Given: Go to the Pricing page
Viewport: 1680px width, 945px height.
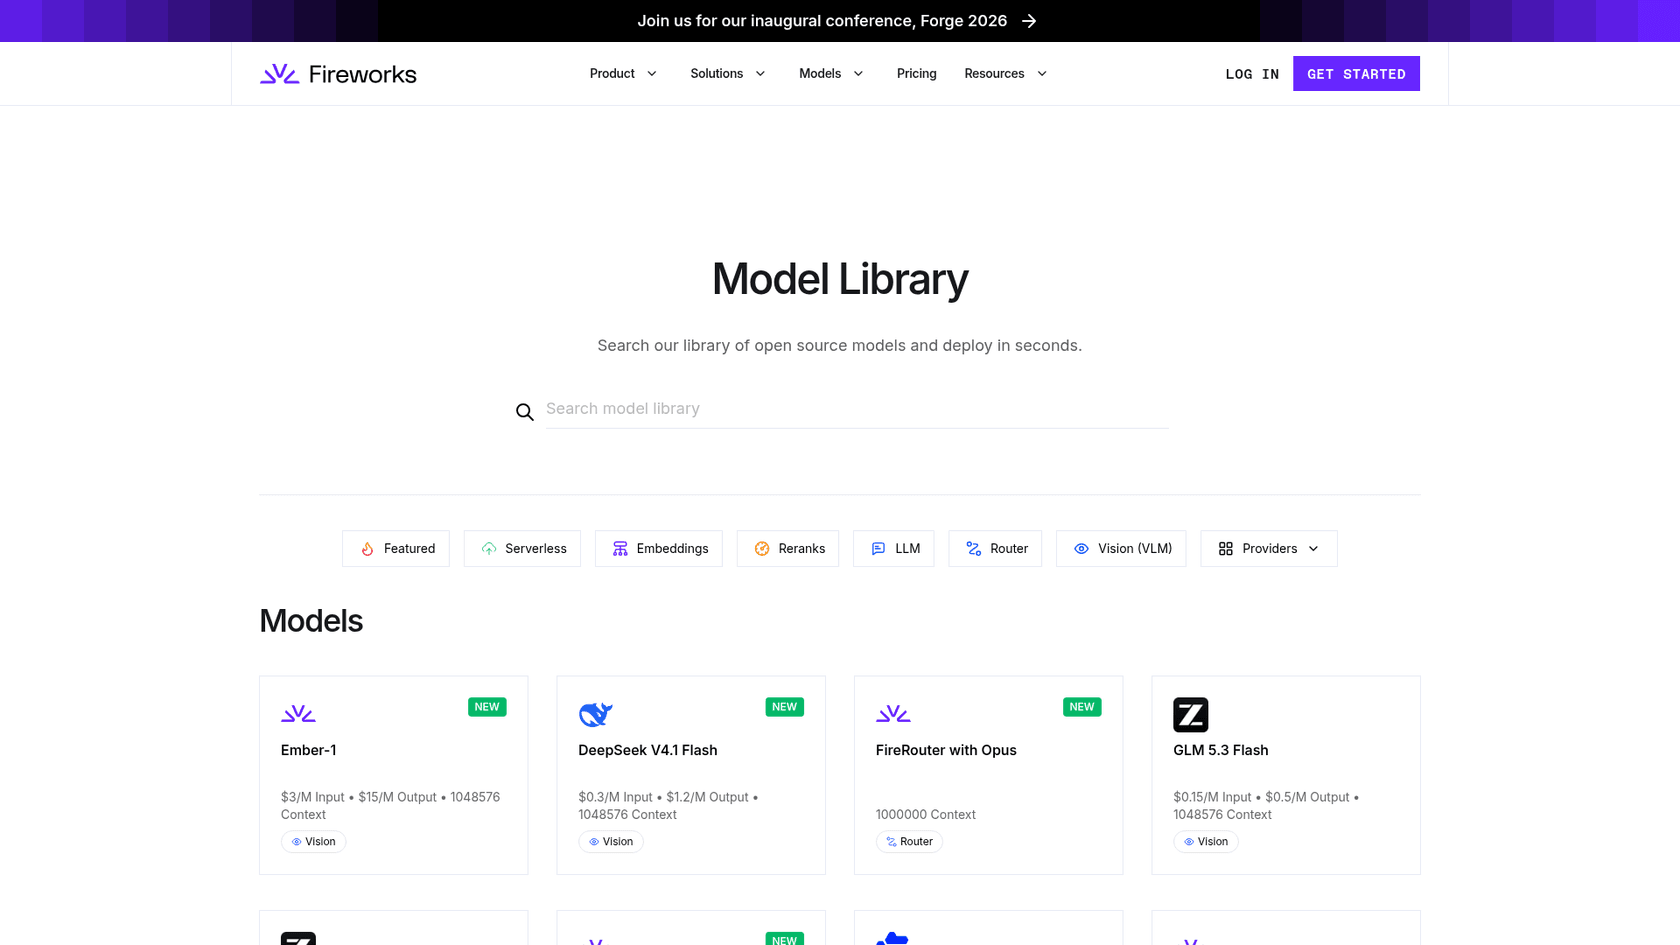Looking at the screenshot, I should [x=916, y=74].
